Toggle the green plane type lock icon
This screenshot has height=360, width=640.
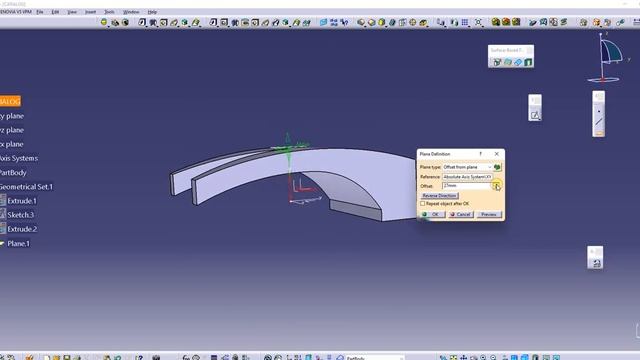click(497, 167)
